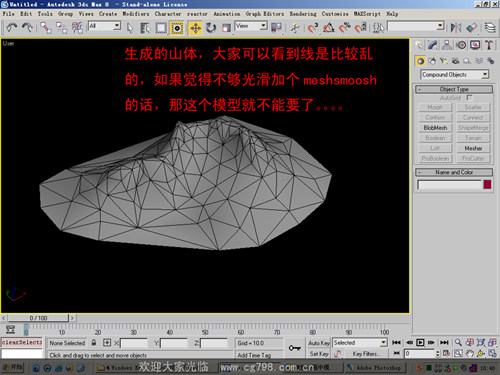Click the BlobMesh button

tap(435, 128)
